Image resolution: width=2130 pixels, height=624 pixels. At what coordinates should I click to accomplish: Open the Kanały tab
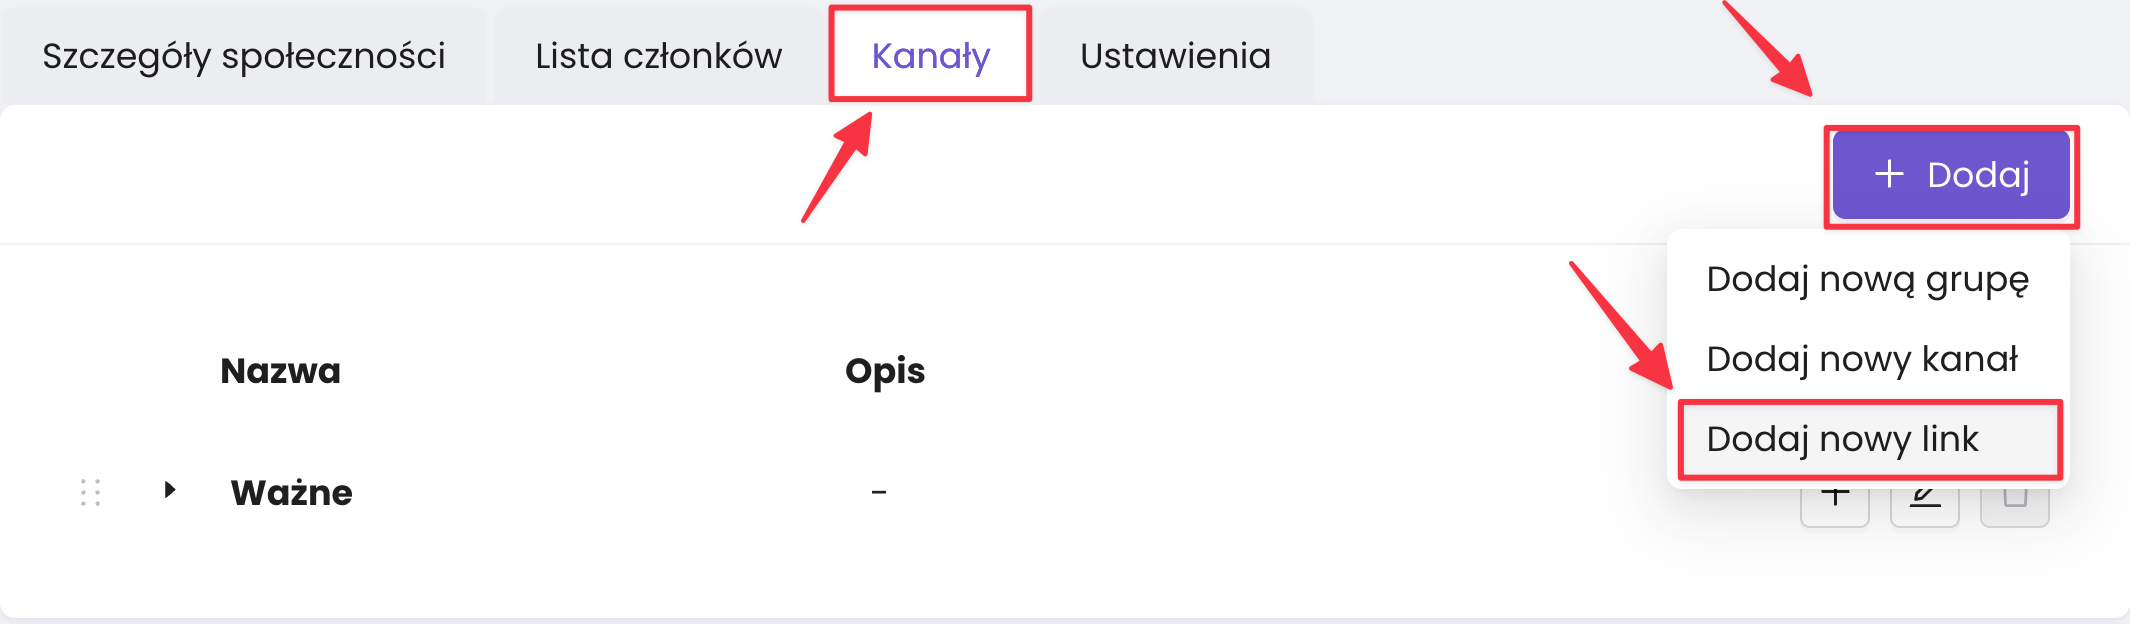[930, 56]
